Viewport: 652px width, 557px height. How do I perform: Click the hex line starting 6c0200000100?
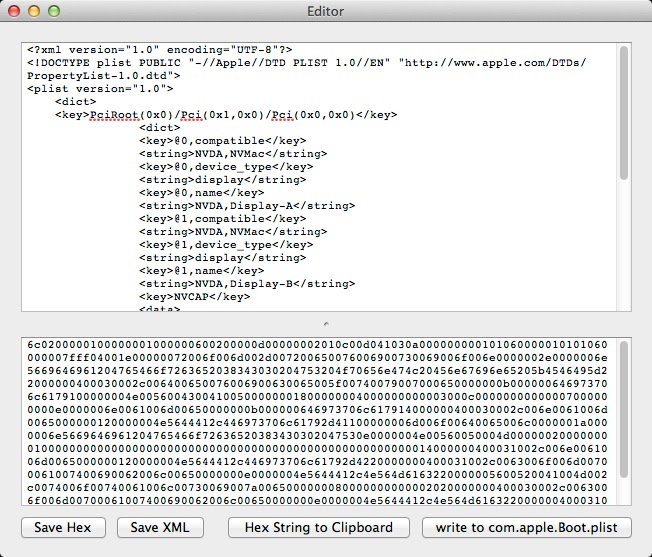tap(317, 345)
